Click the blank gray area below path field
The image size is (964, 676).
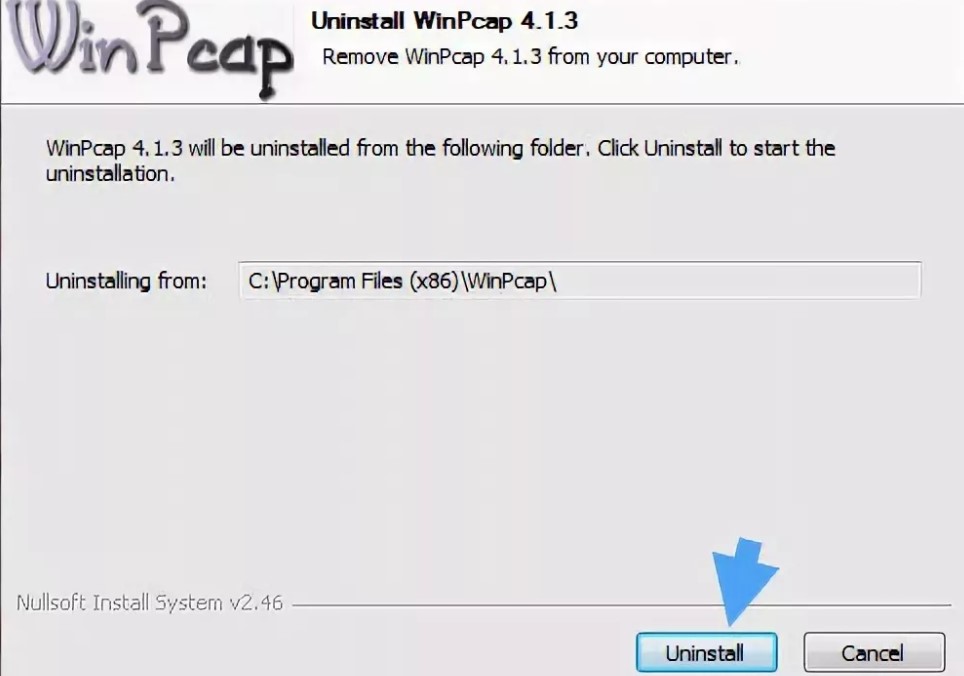(x=482, y=430)
